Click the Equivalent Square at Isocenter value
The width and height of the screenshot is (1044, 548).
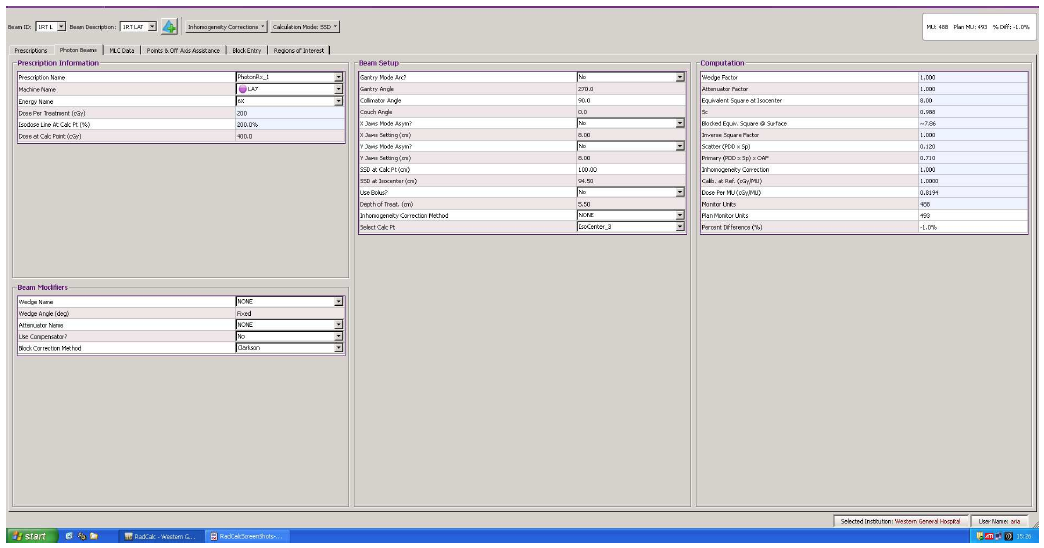coord(973,101)
